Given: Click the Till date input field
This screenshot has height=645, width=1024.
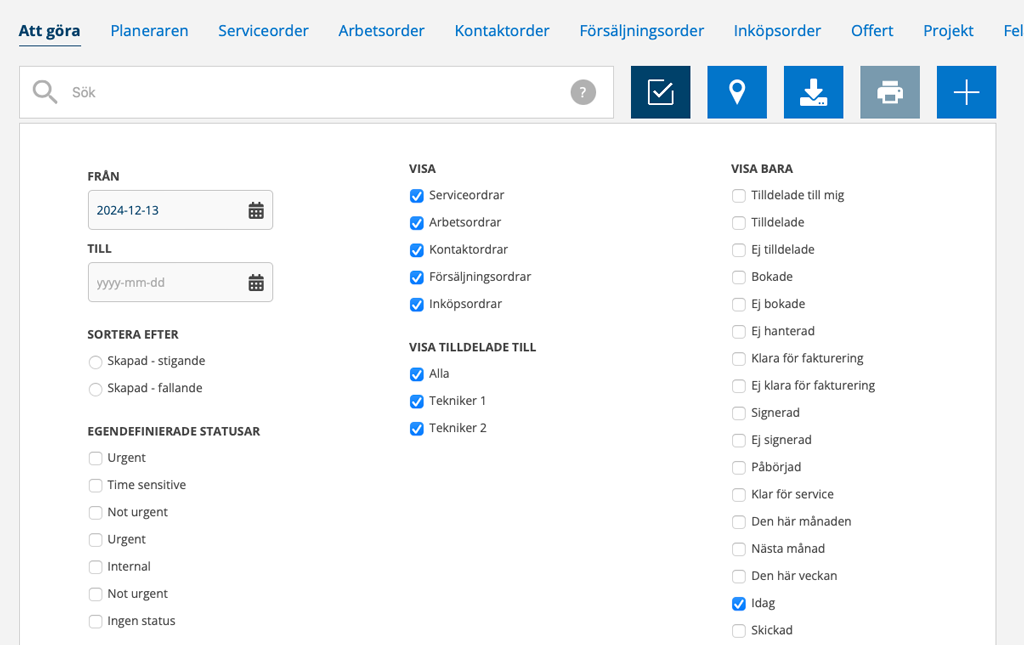Looking at the screenshot, I should [165, 283].
